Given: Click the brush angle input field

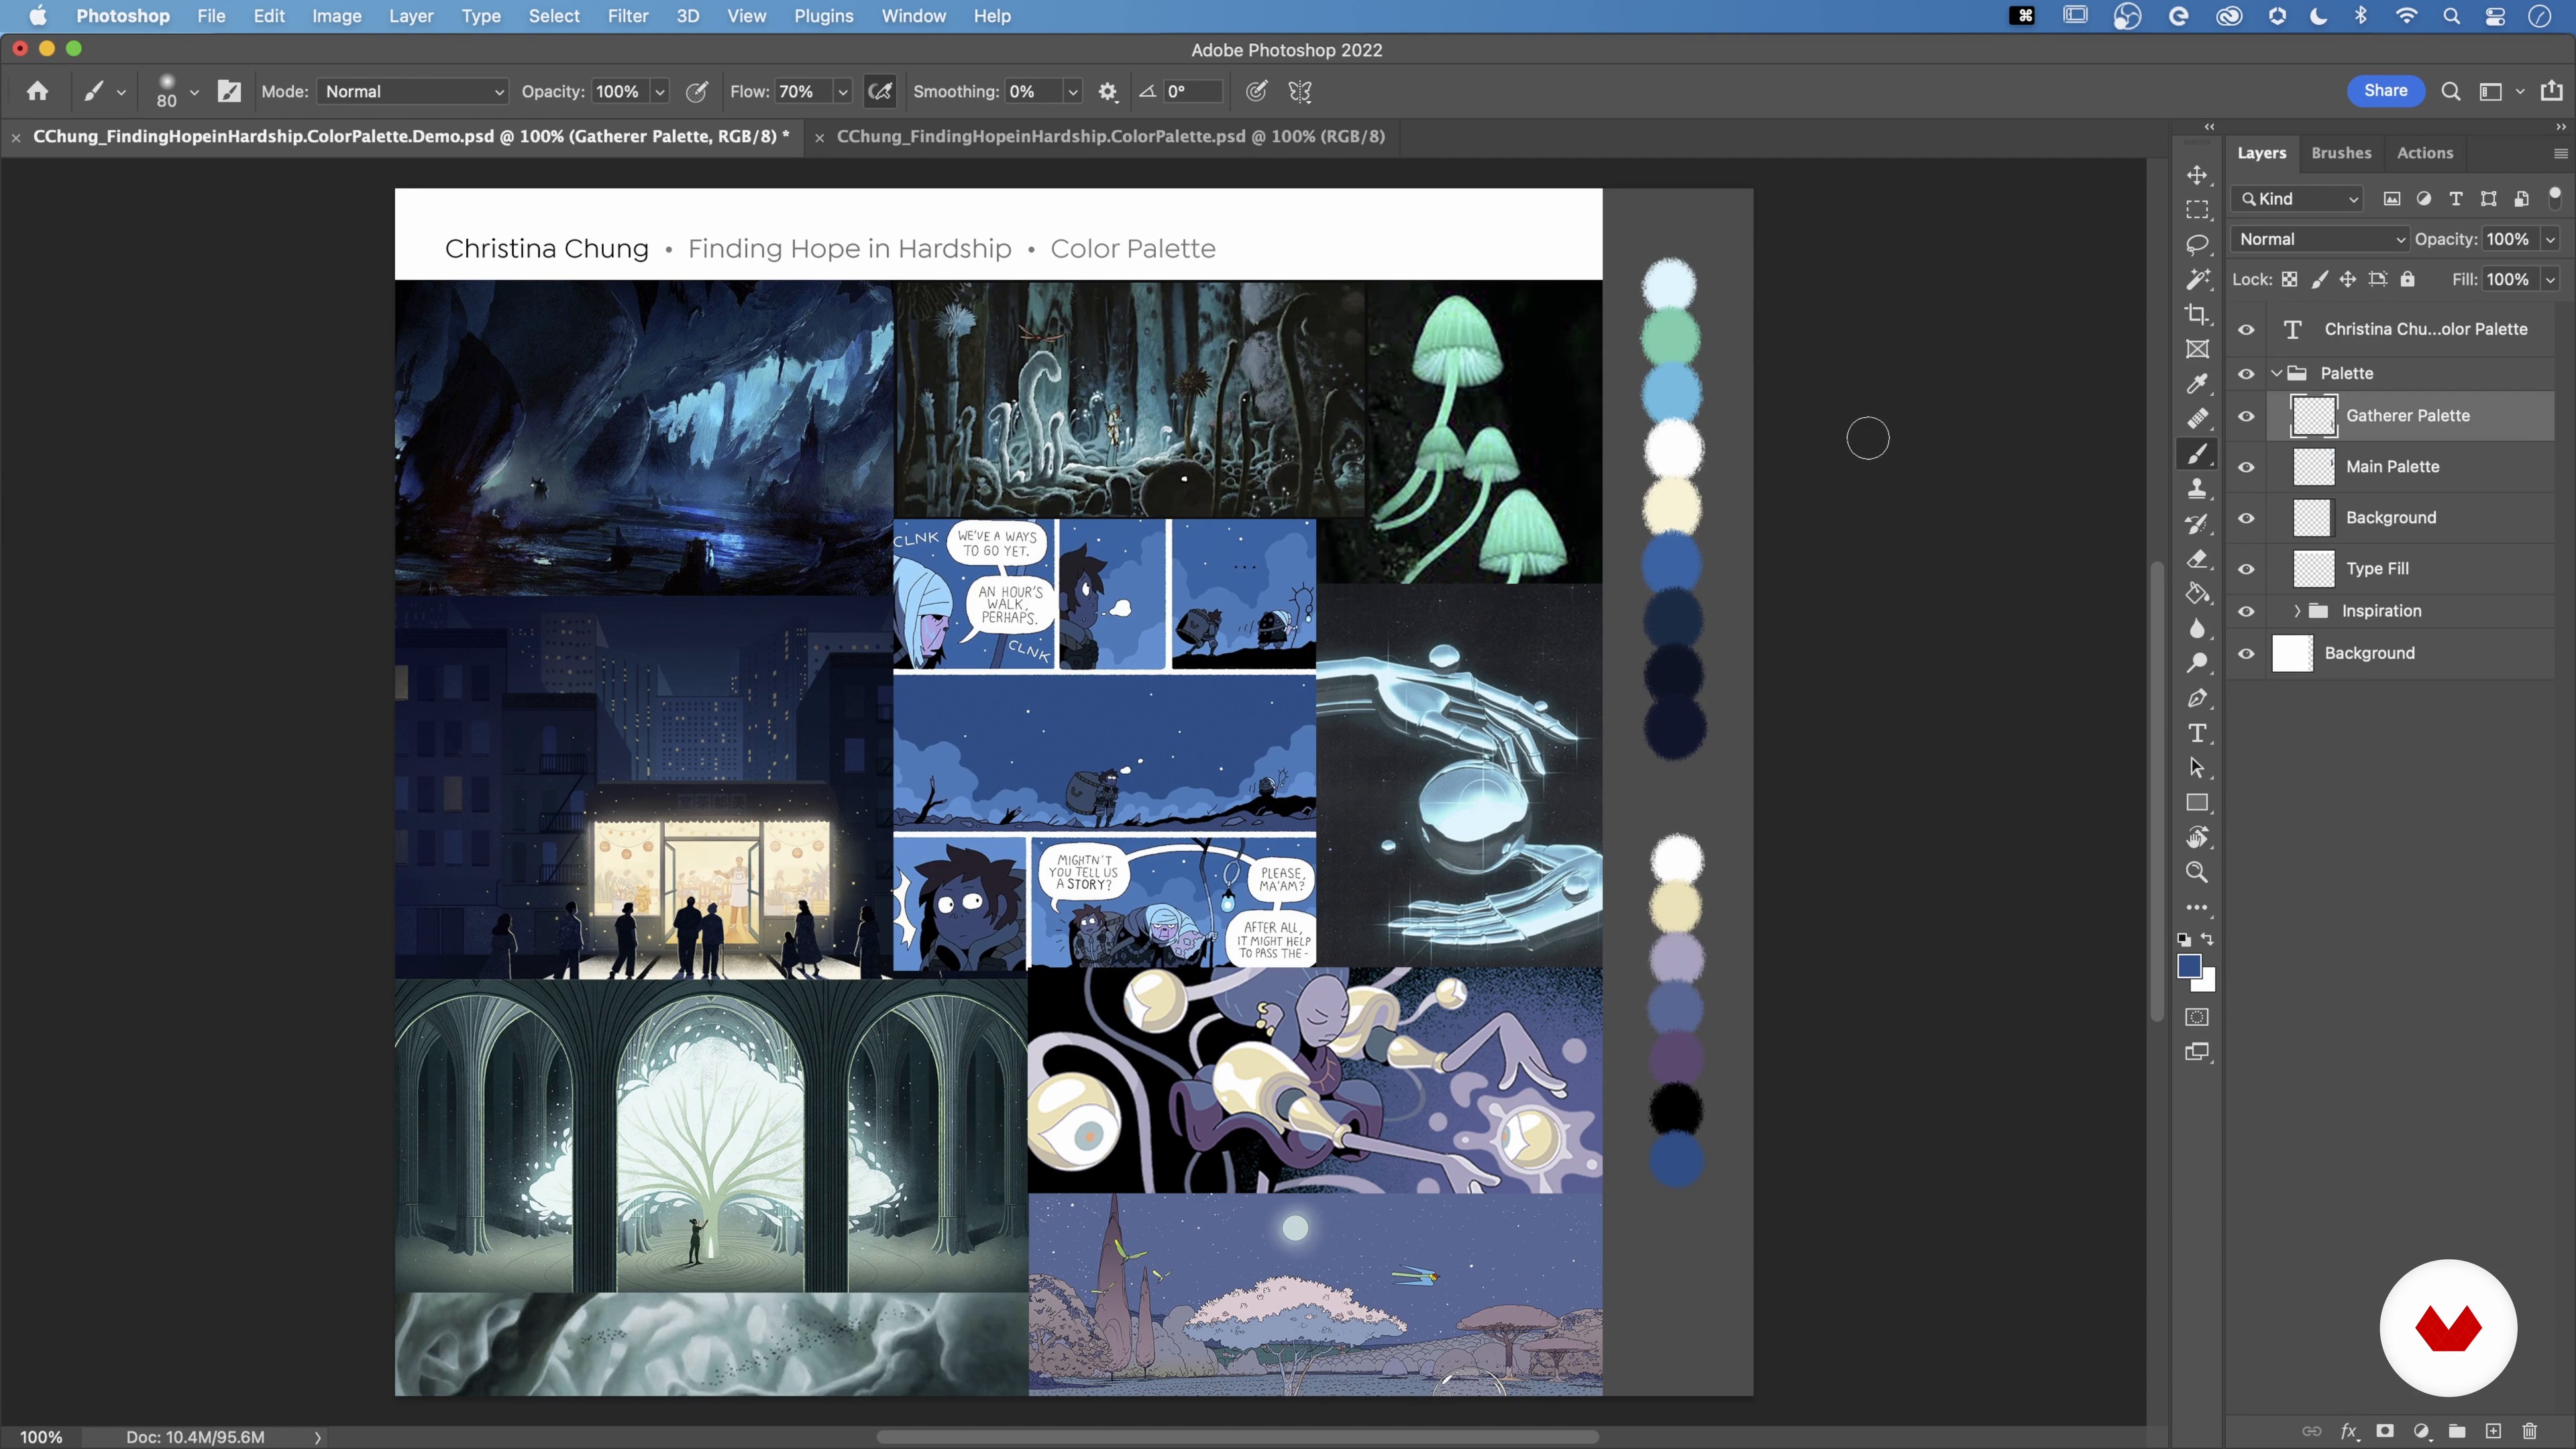Looking at the screenshot, I should tap(1192, 91).
